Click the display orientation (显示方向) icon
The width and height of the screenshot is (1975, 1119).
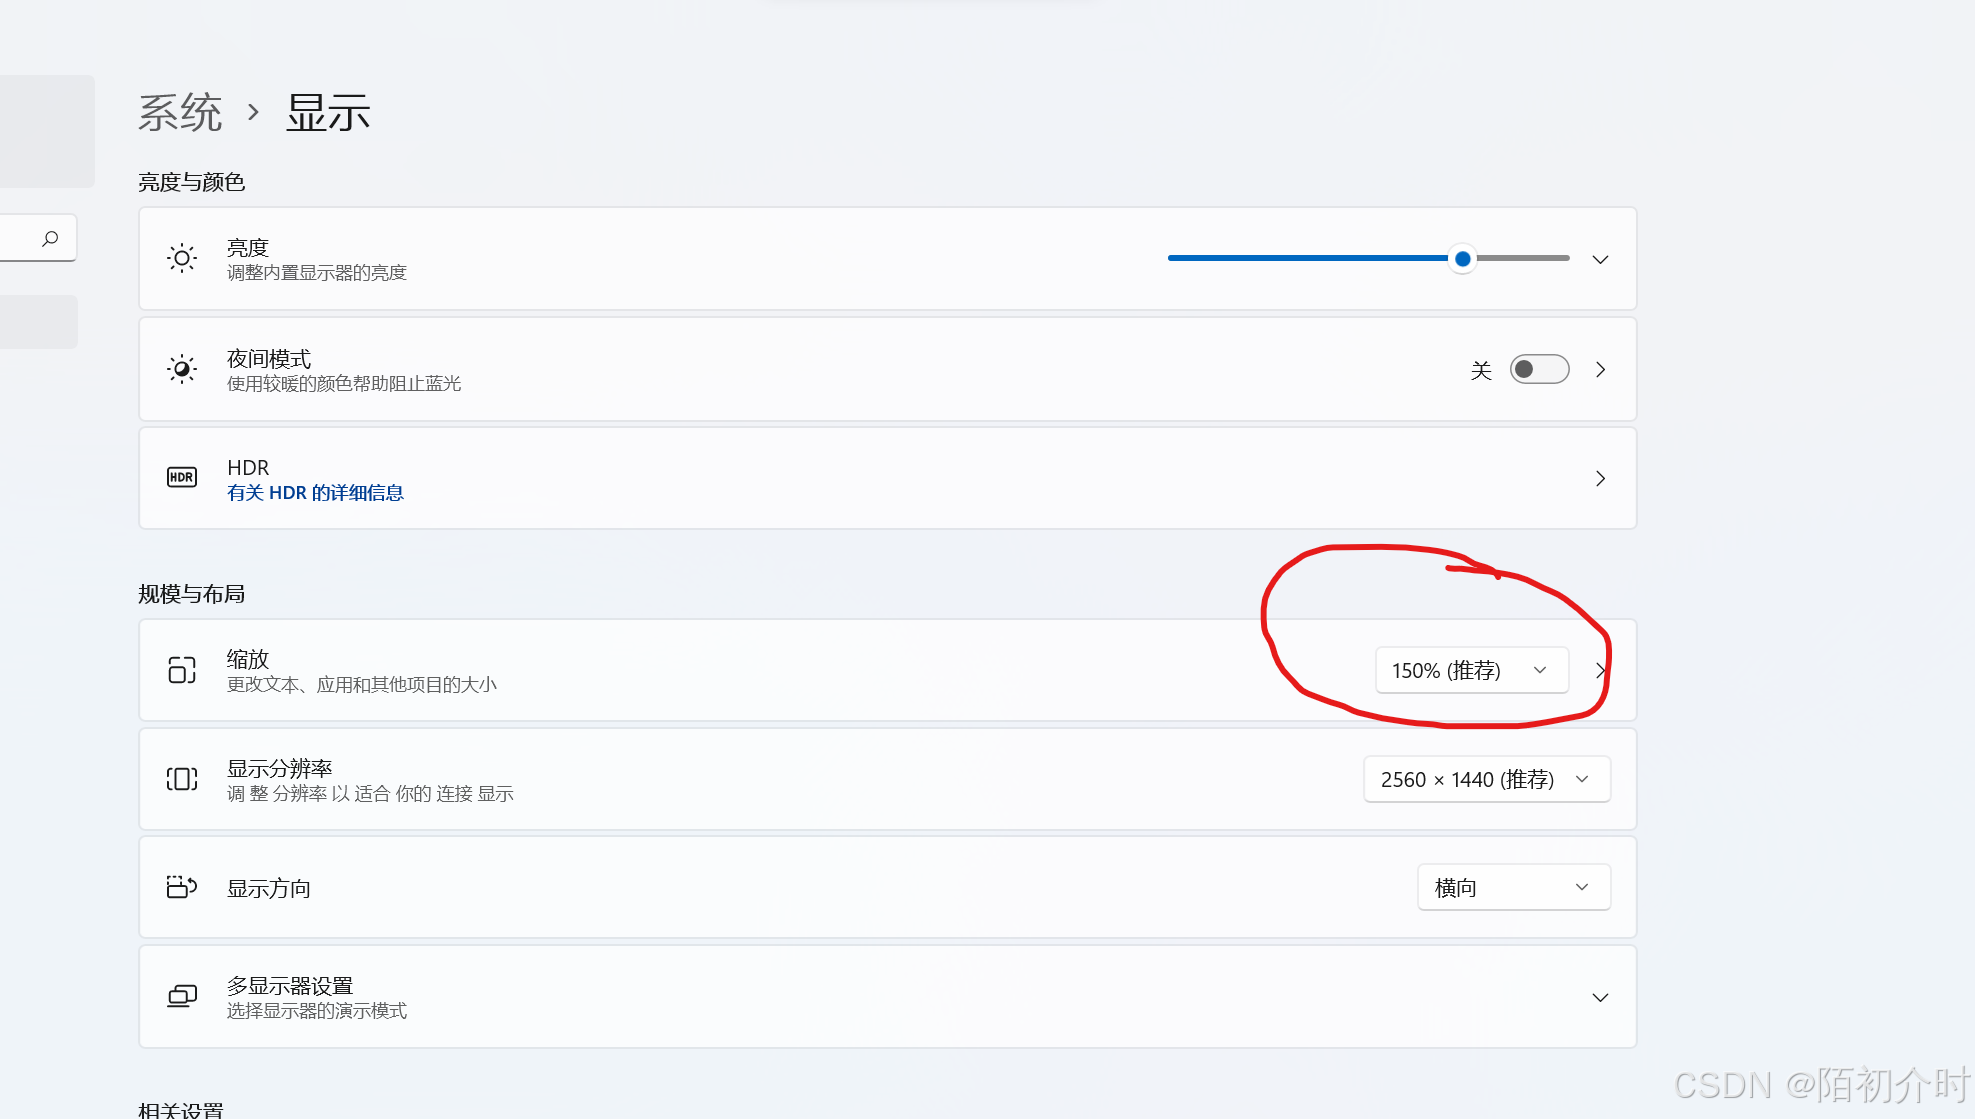click(x=182, y=887)
